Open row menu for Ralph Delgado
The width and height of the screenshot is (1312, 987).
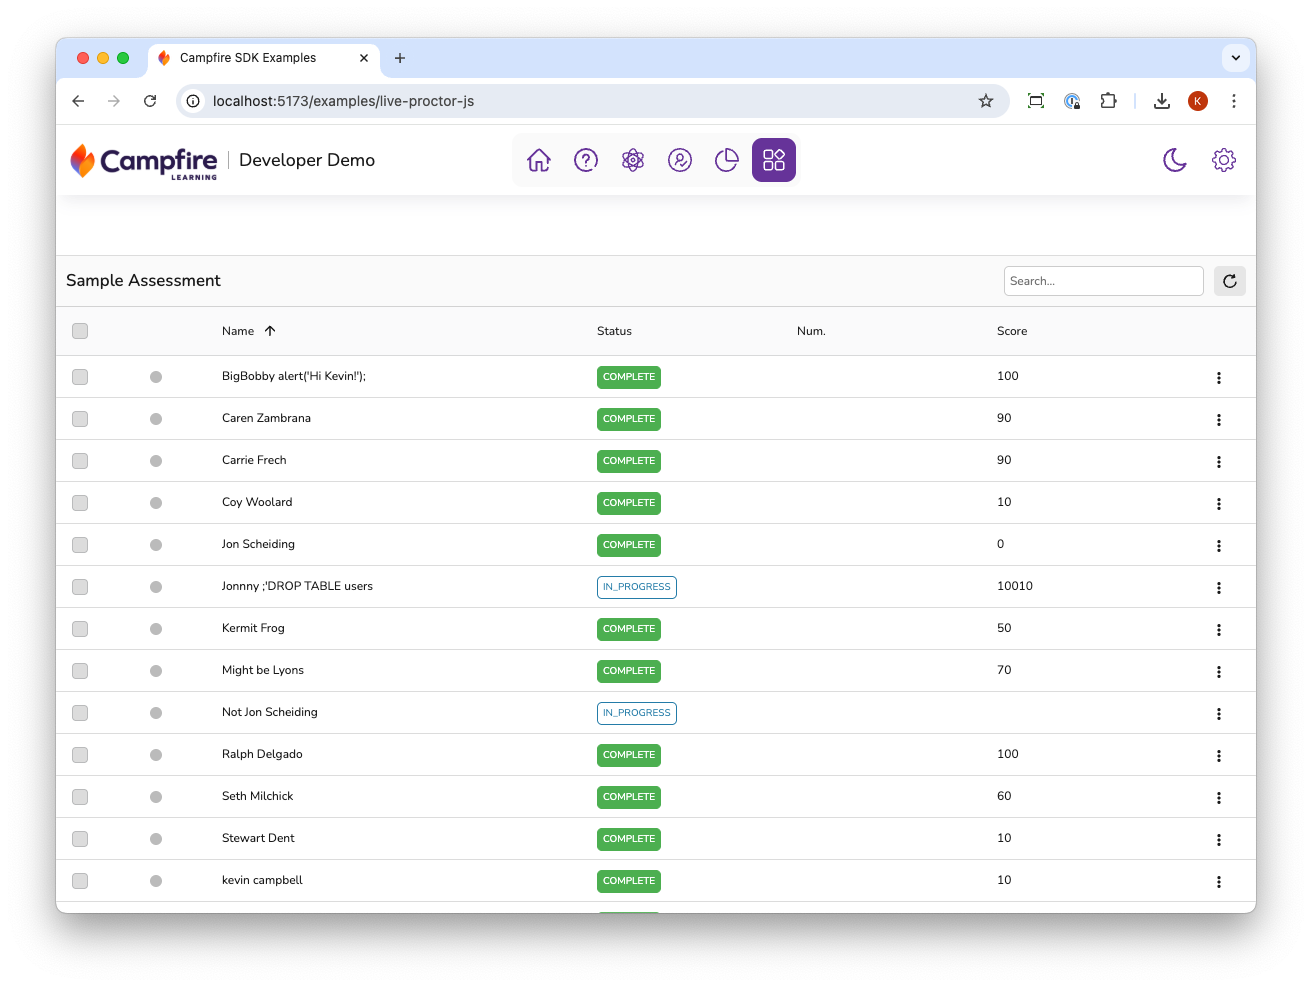point(1219,756)
